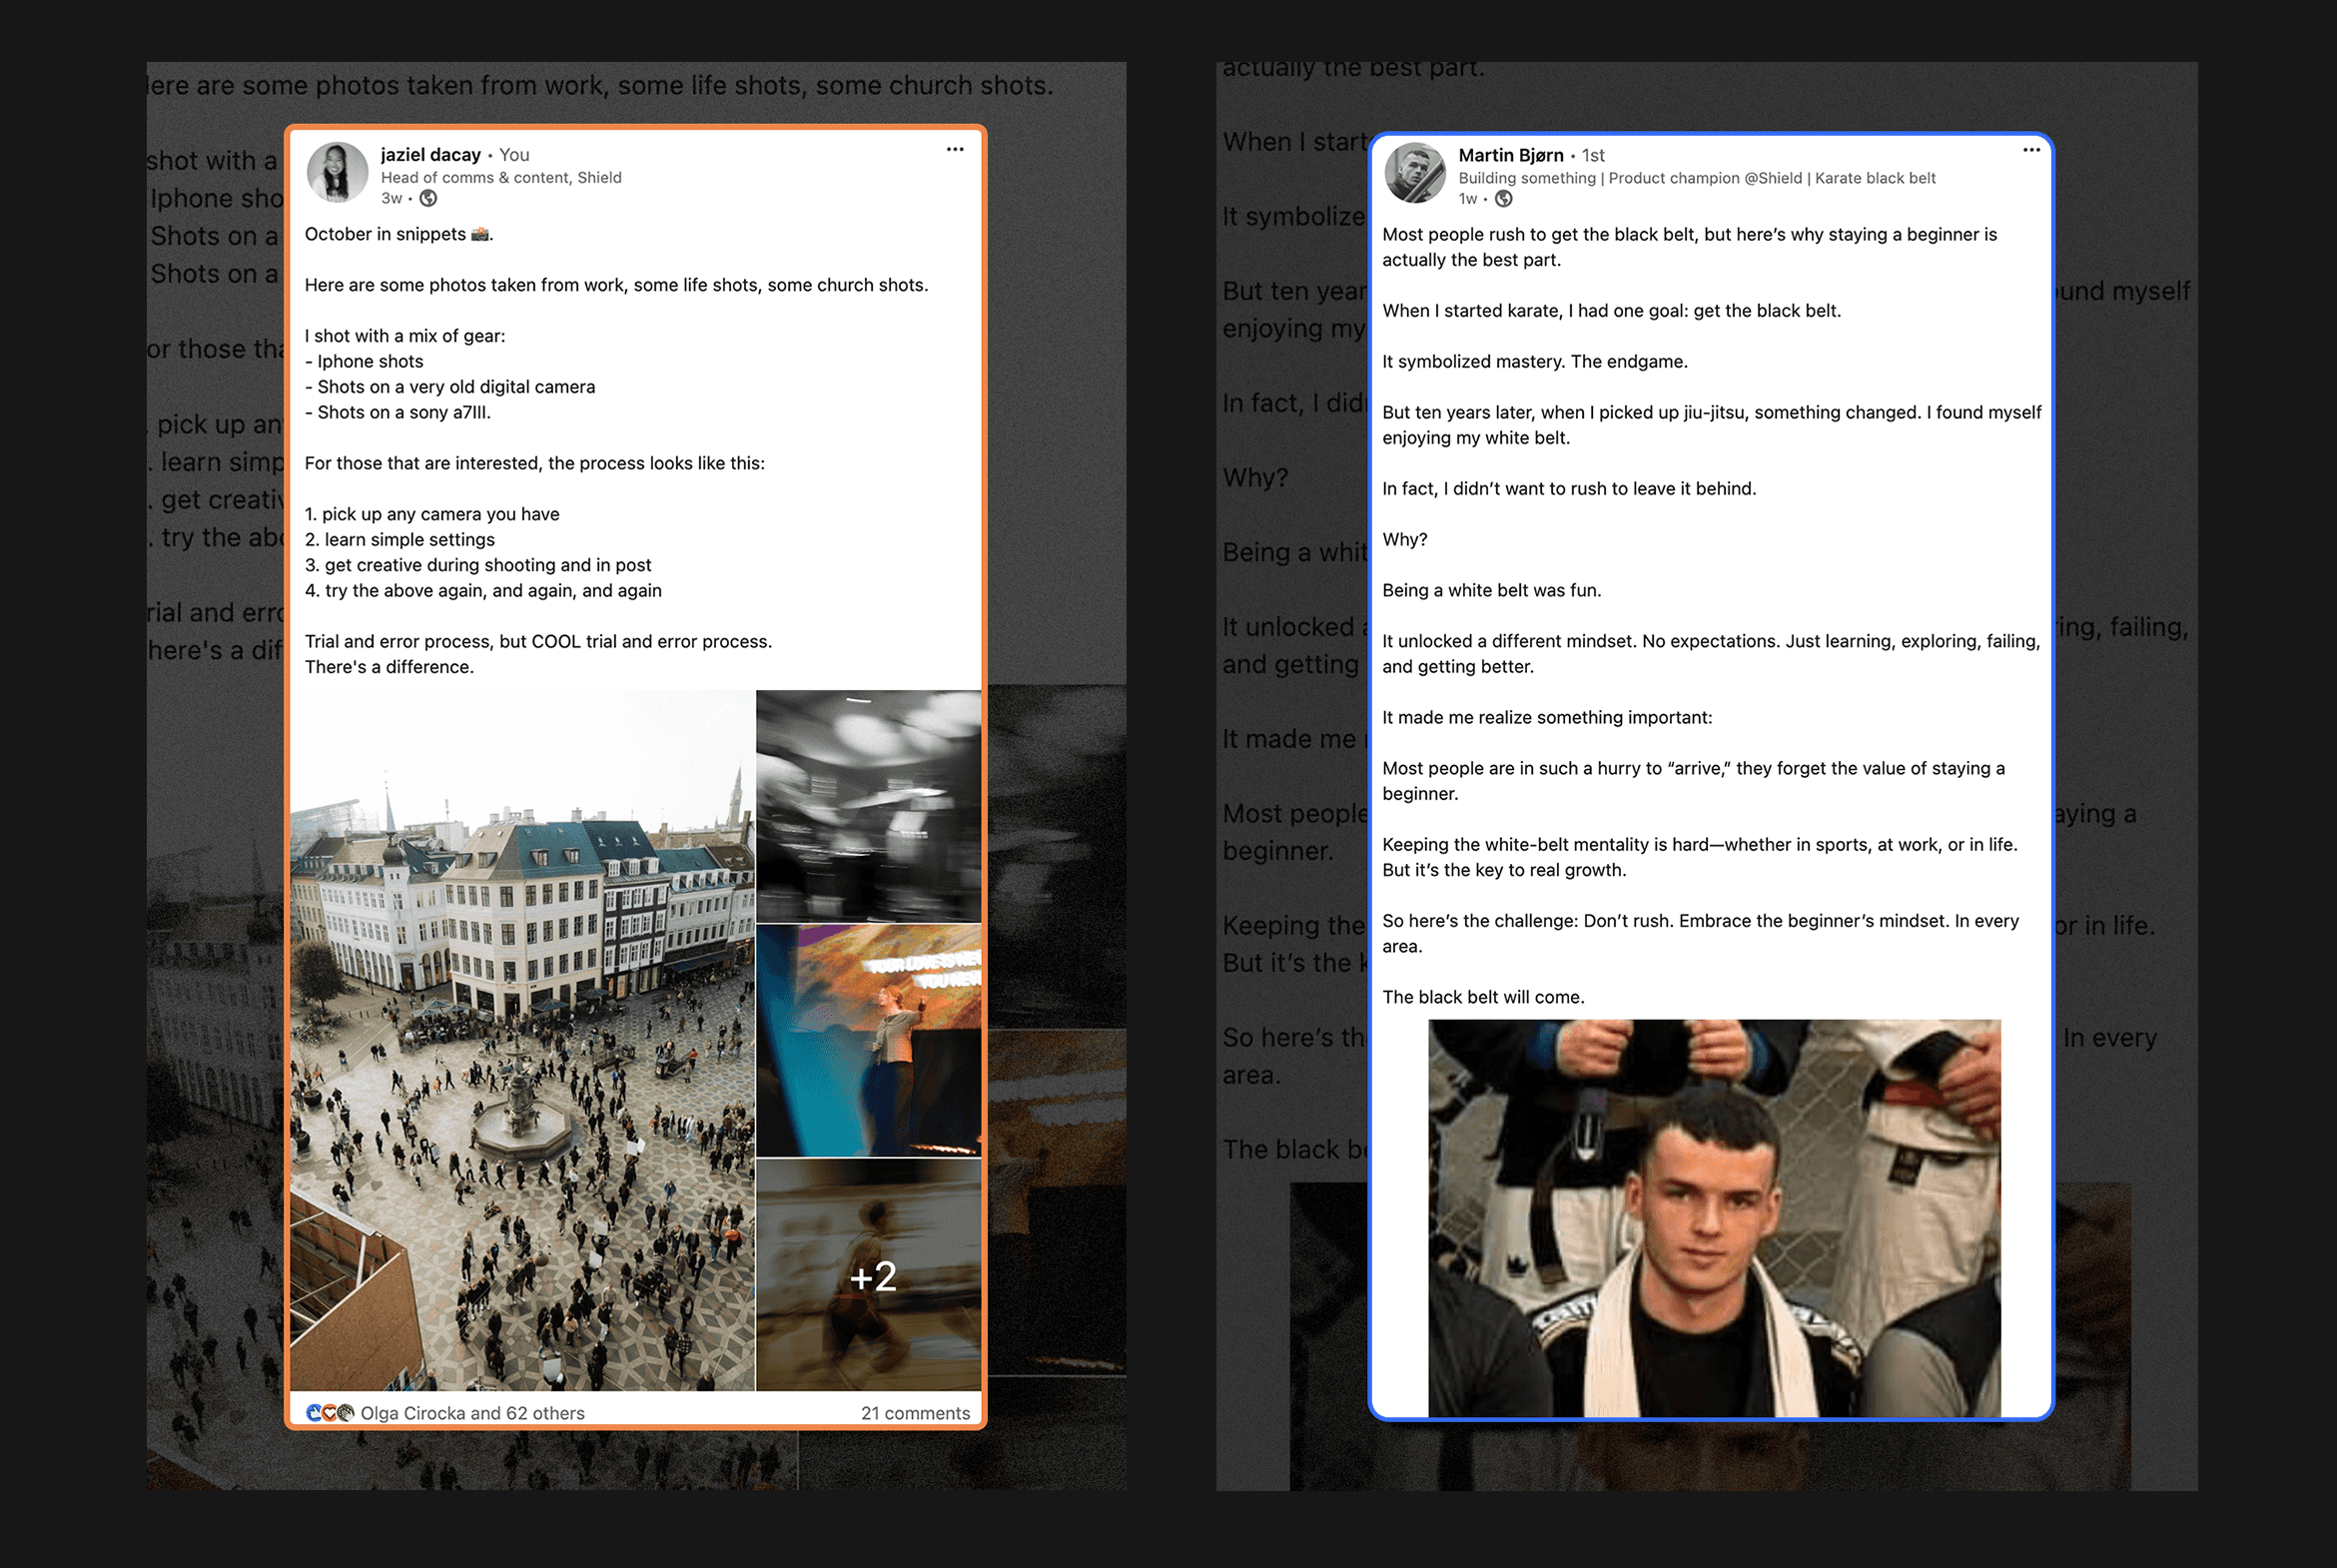This screenshot has width=2337, height=1568.
Task: Open Martin's photo of man in black shirt
Action: coord(1714,1218)
